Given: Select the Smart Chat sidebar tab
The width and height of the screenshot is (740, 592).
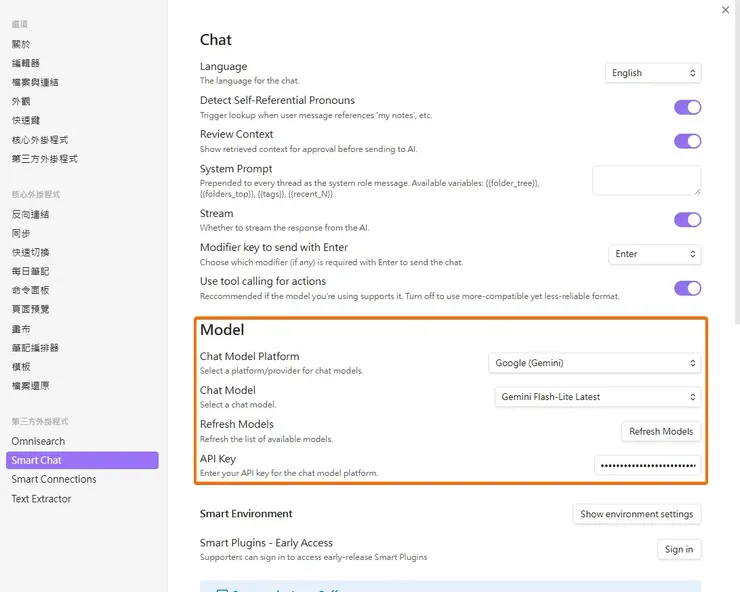Looking at the screenshot, I should 37,460.
